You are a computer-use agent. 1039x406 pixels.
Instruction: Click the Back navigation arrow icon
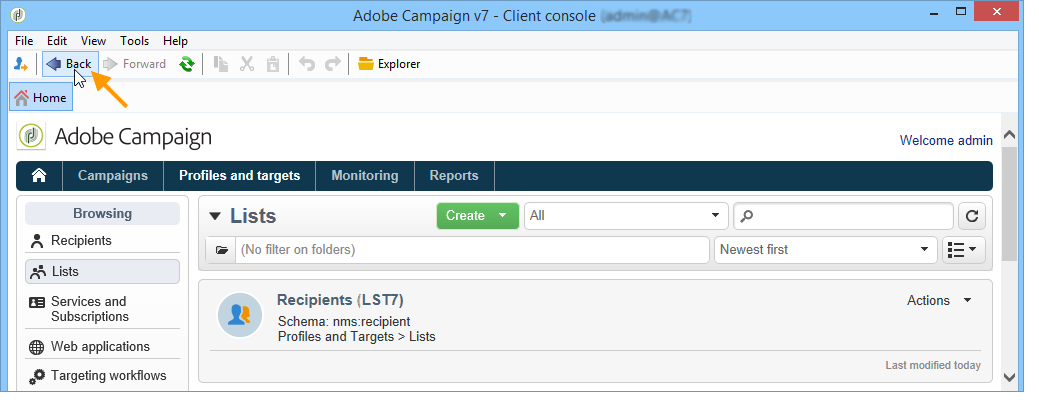[x=54, y=64]
